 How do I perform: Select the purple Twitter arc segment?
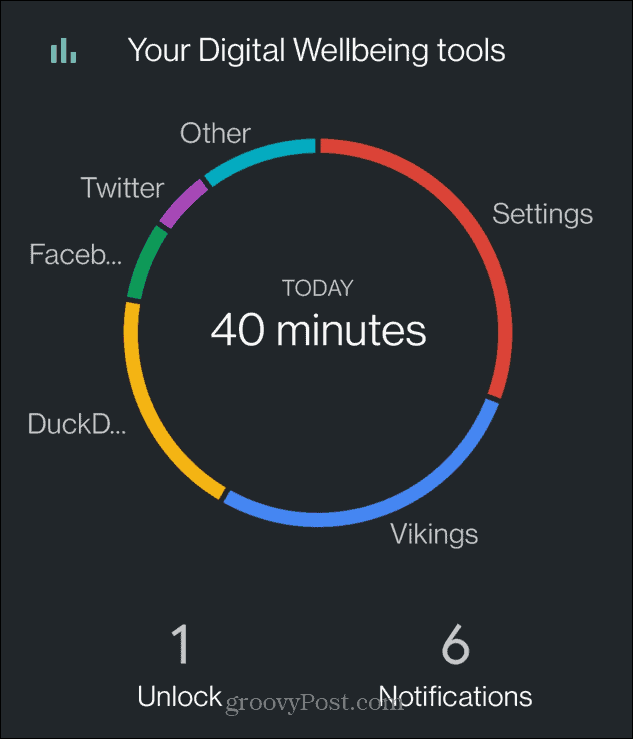(x=182, y=204)
